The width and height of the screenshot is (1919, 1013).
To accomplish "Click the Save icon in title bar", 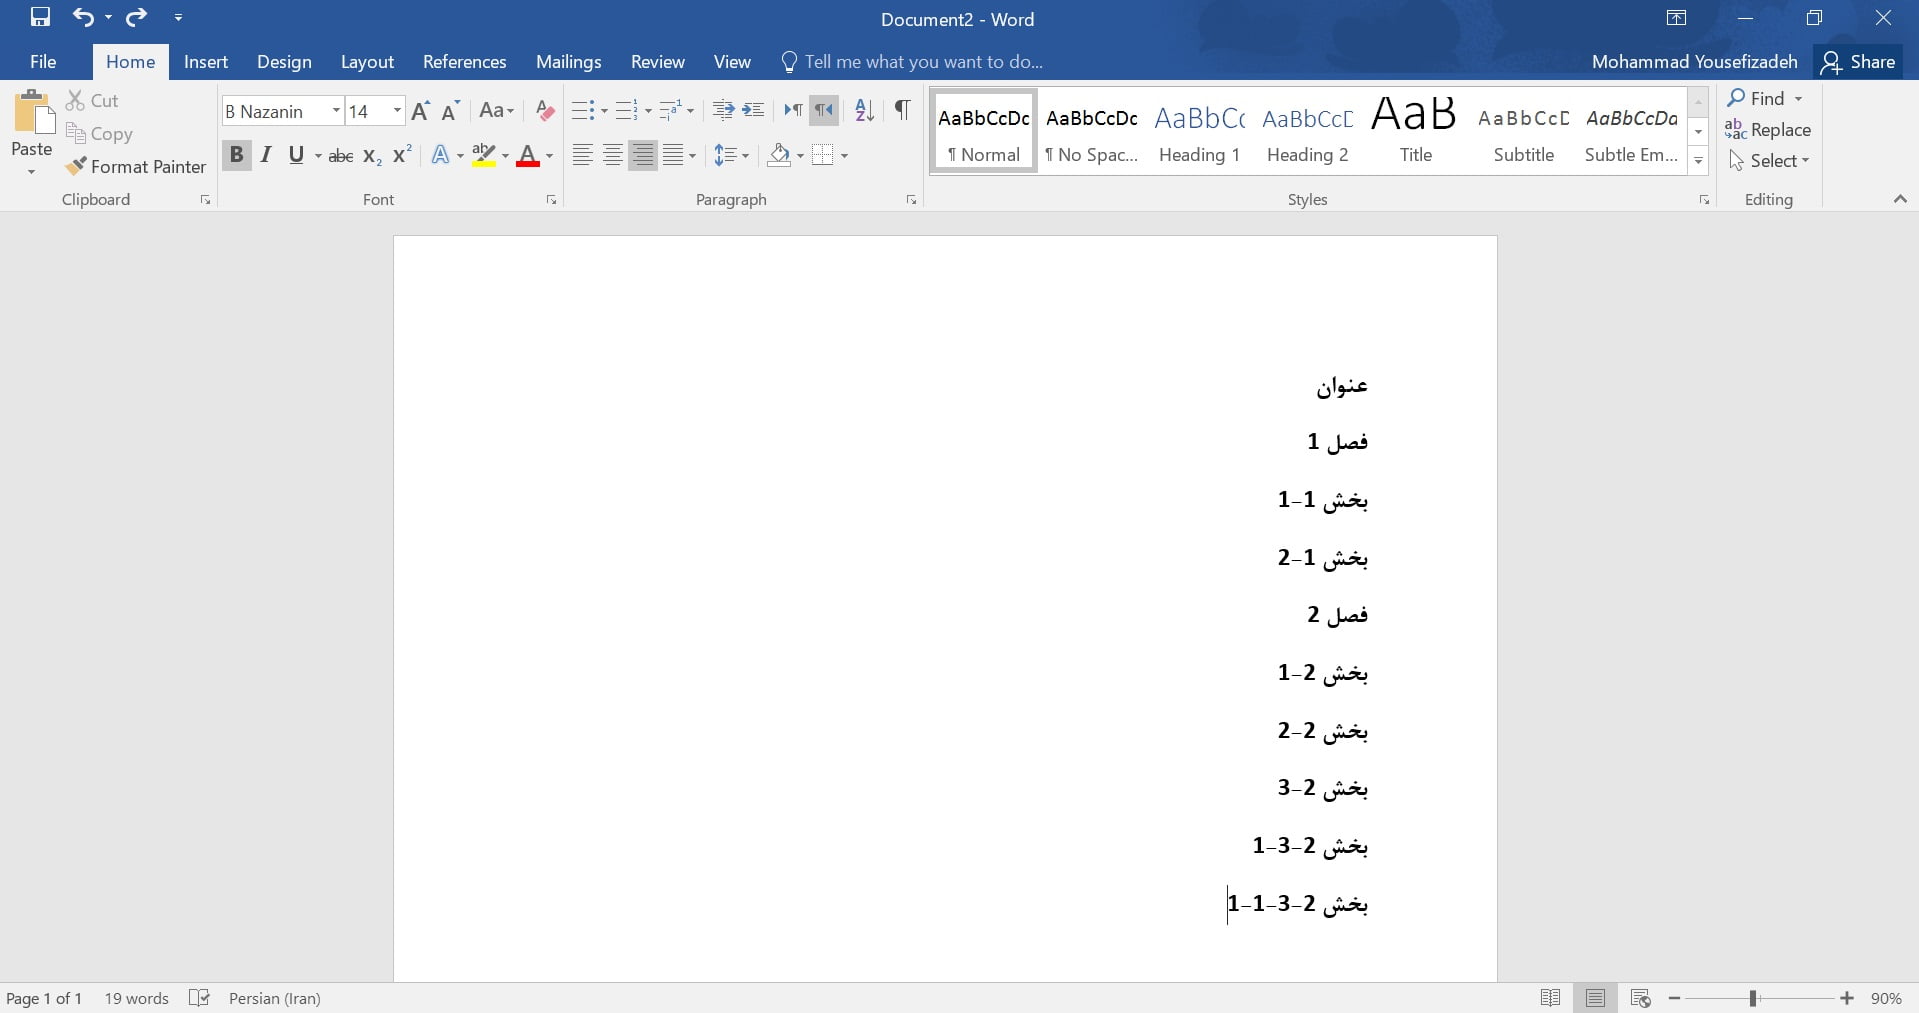I will coord(40,17).
